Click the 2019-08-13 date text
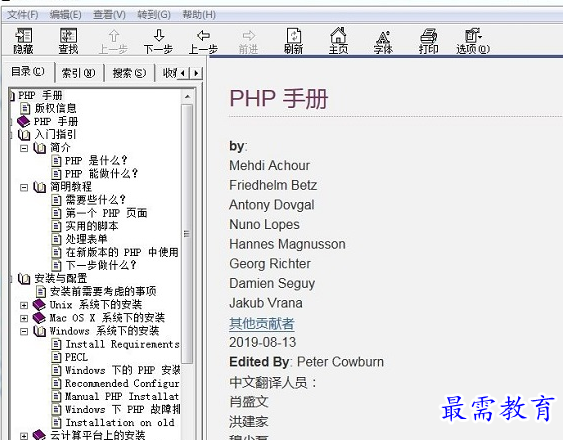Viewport: 563px width, 440px height. click(262, 342)
